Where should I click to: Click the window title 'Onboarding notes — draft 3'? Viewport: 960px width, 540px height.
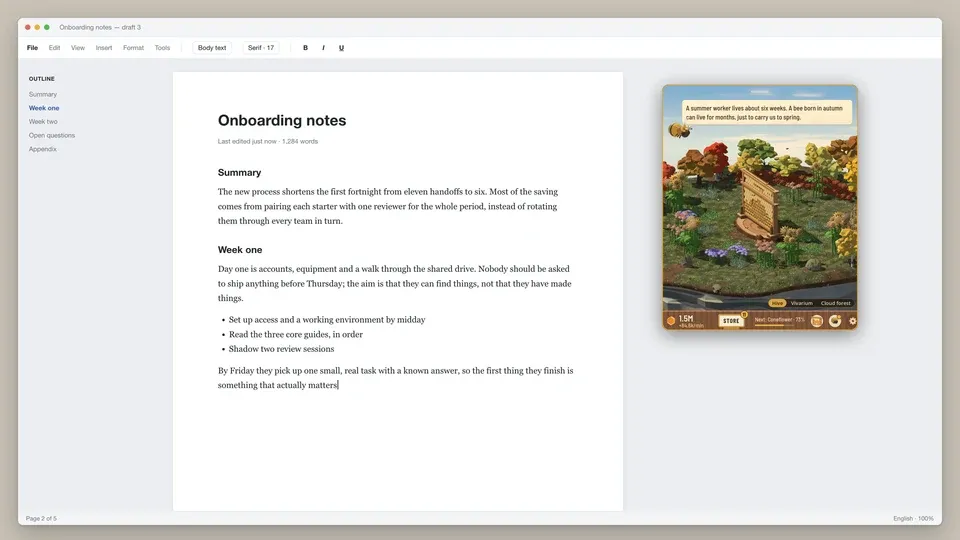[100, 28]
